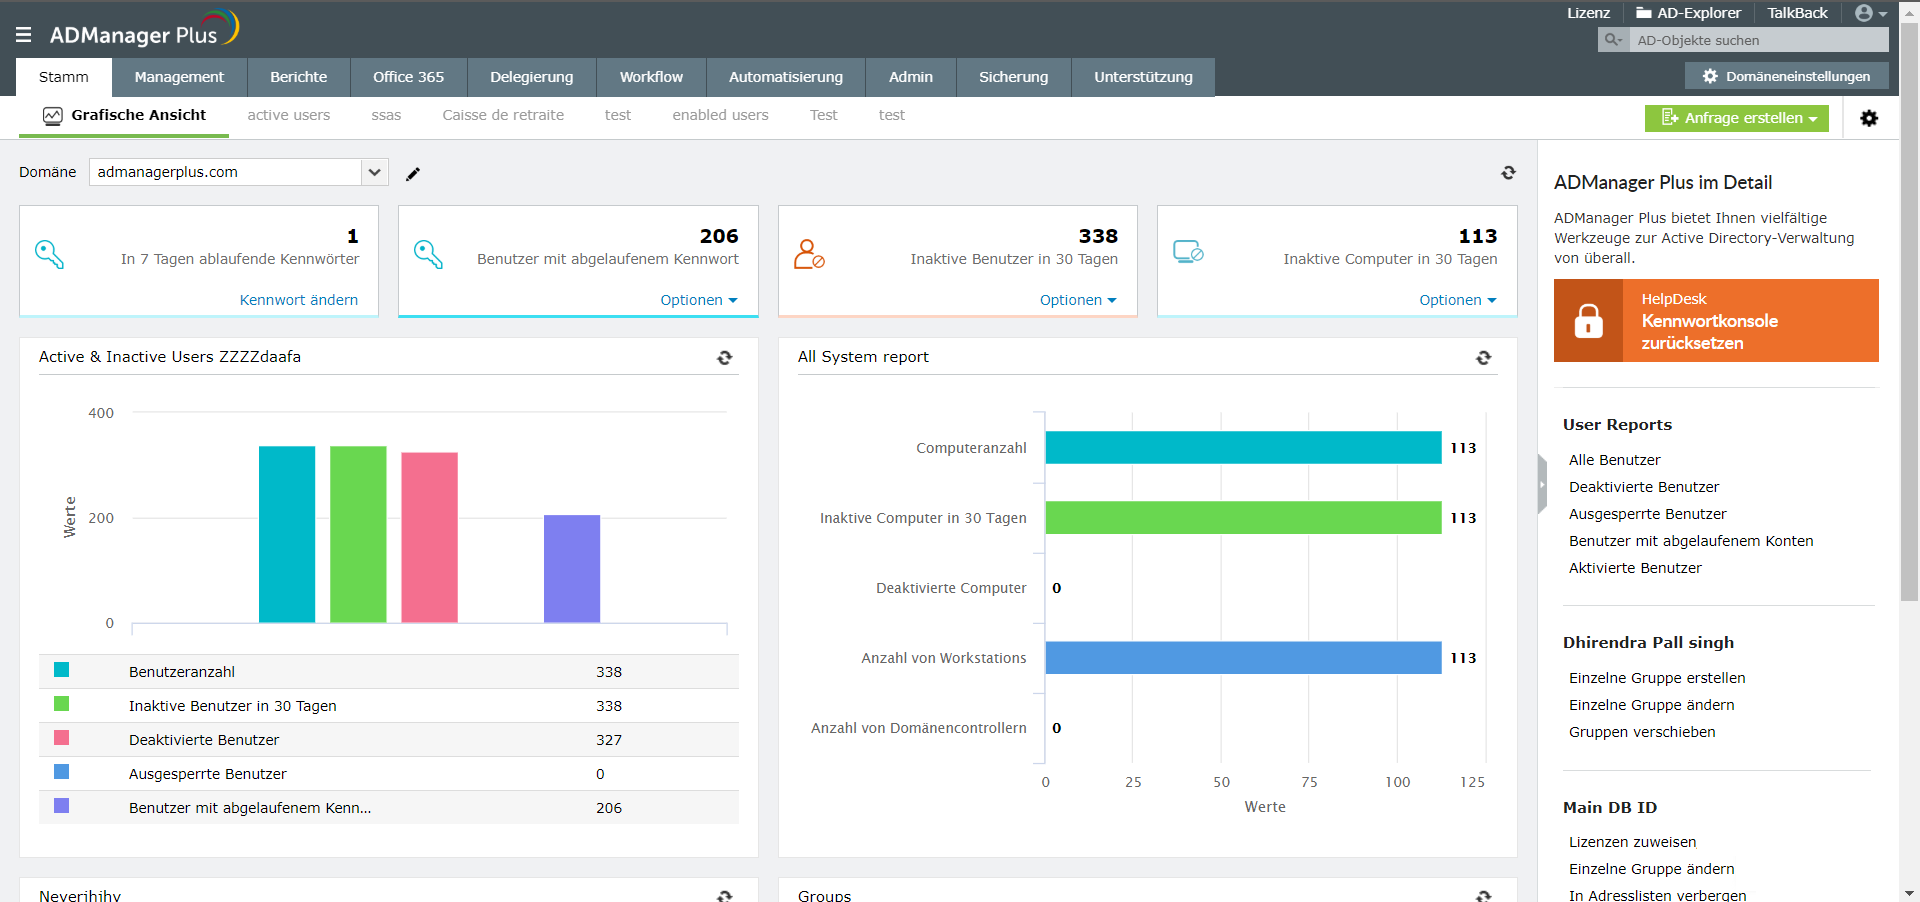Open the hamburger navigation menu
Image resolution: width=1920 pixels, height=902 pixels.
(x=24, y=35)
